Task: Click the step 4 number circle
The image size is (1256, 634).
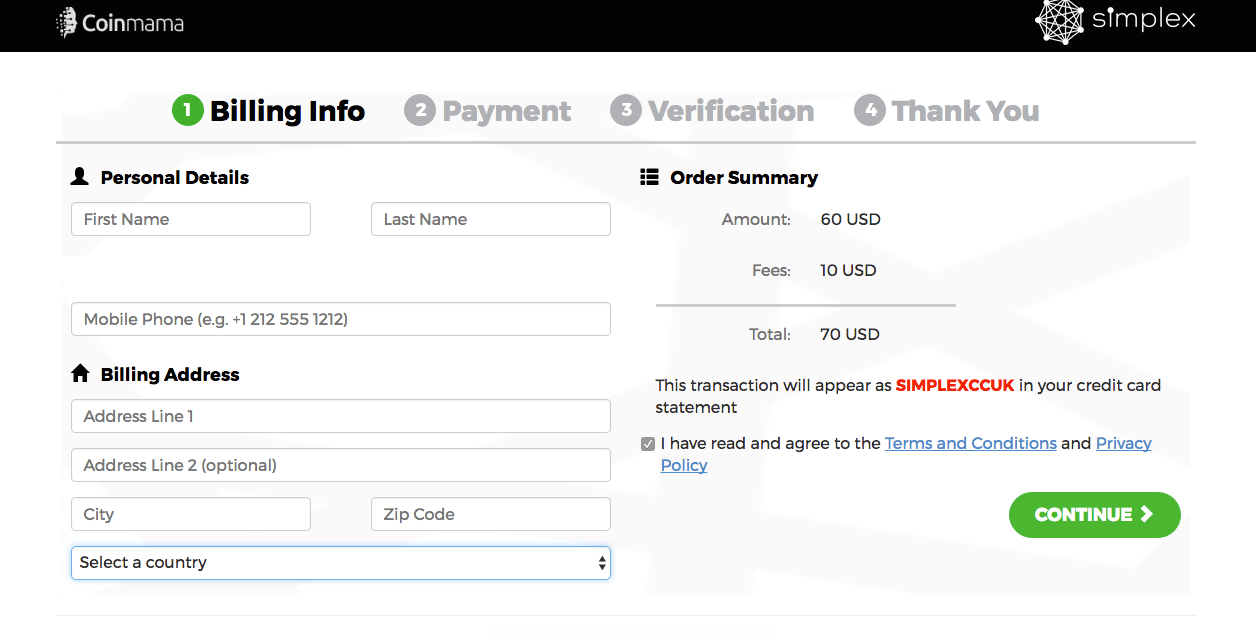Action: tap(870, 110)
